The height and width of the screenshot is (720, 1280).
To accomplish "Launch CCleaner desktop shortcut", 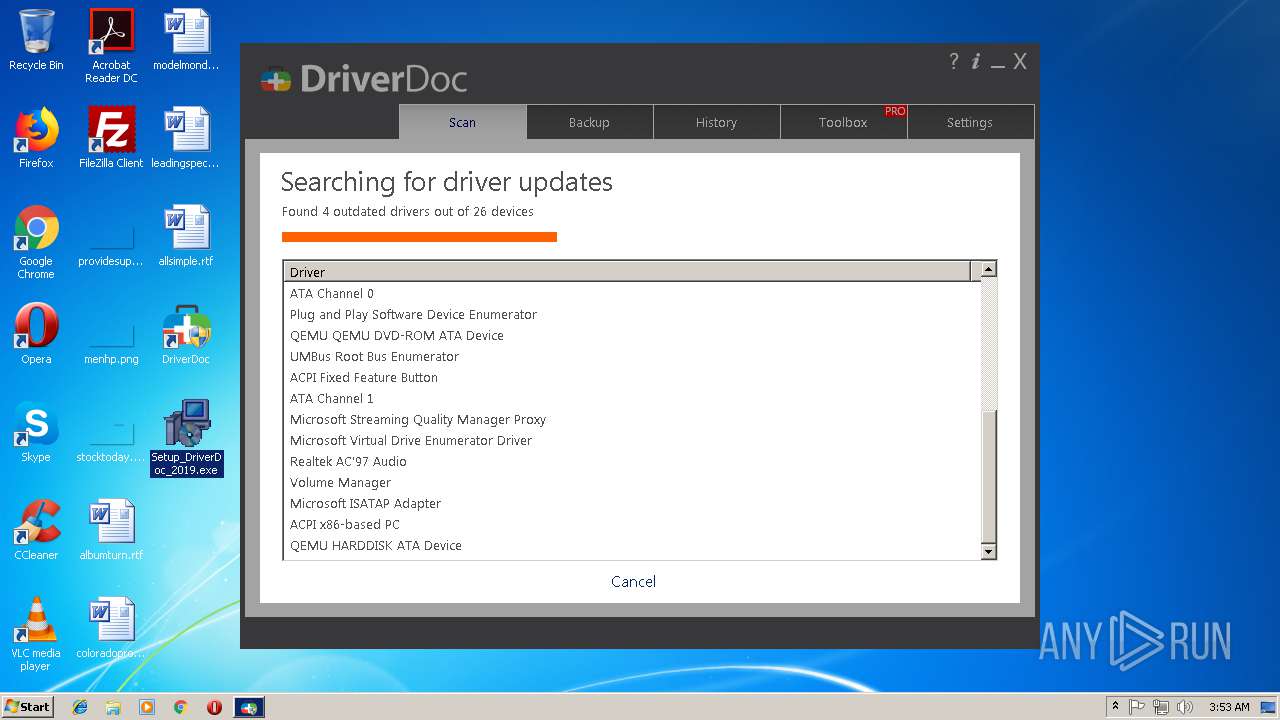I will 36,530.
